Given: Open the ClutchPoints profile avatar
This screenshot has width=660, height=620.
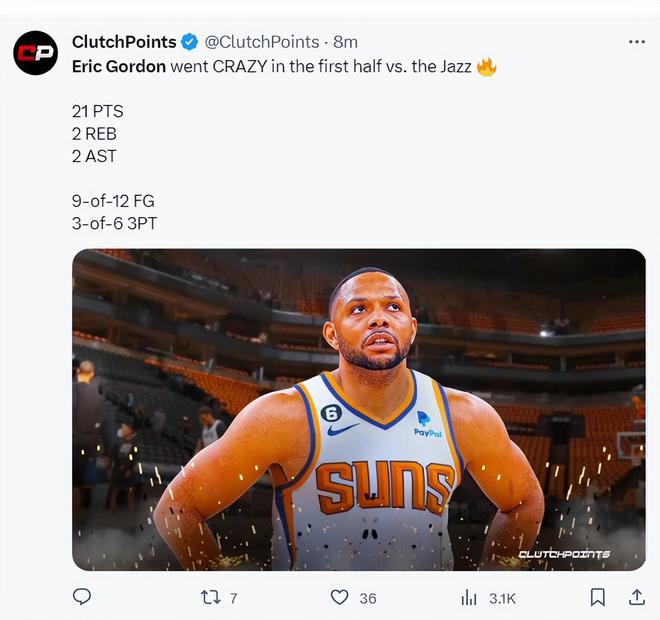Looking at the screenshot, I should pos(36,54).
